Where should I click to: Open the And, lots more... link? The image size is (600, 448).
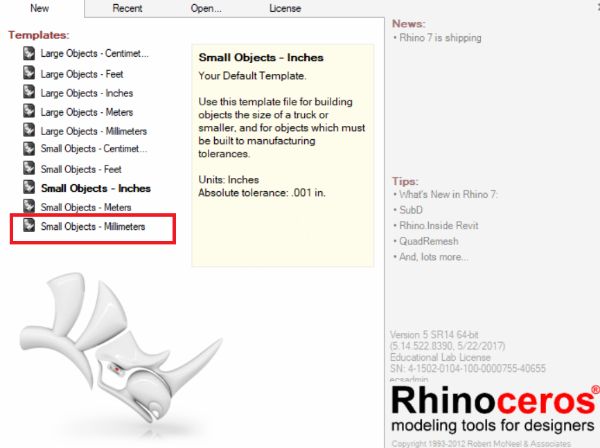pos(434,257)
